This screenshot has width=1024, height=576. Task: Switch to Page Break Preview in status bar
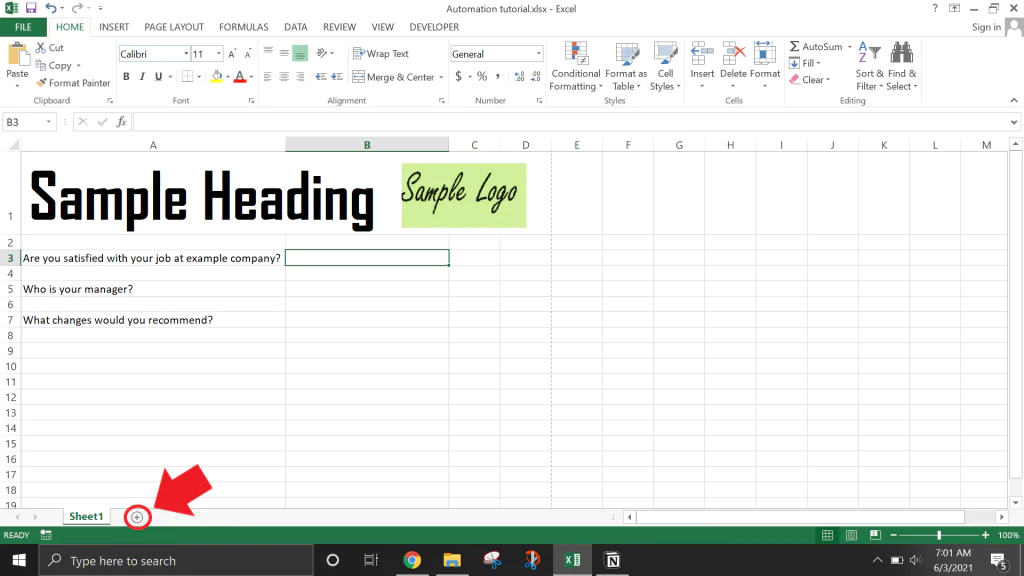(875, 535)
